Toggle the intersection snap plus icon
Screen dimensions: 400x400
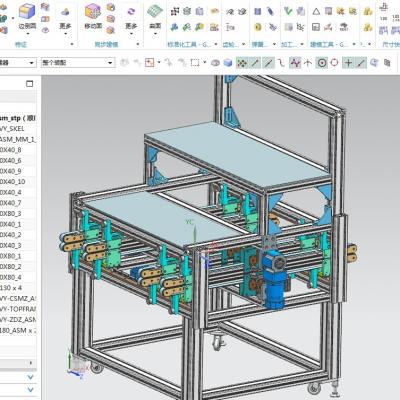pos(348,62)
